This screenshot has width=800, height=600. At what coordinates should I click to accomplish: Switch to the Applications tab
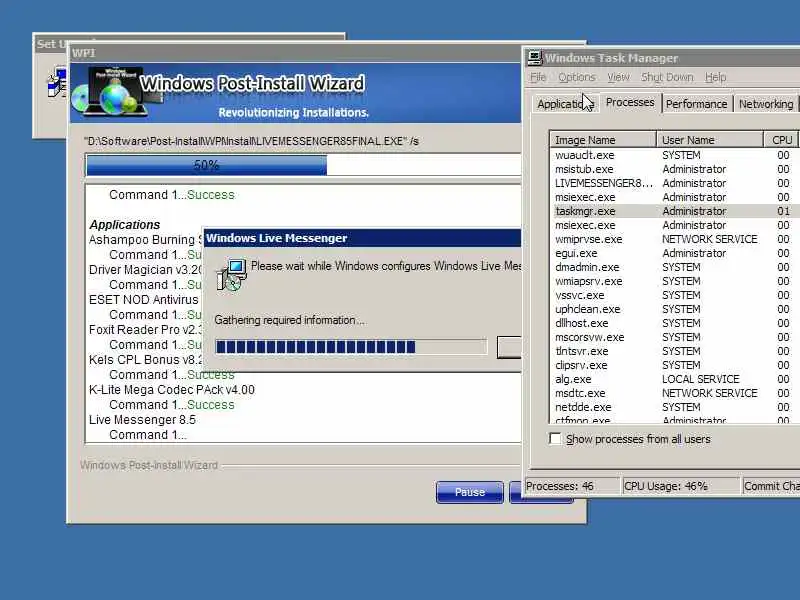(565, 104)
